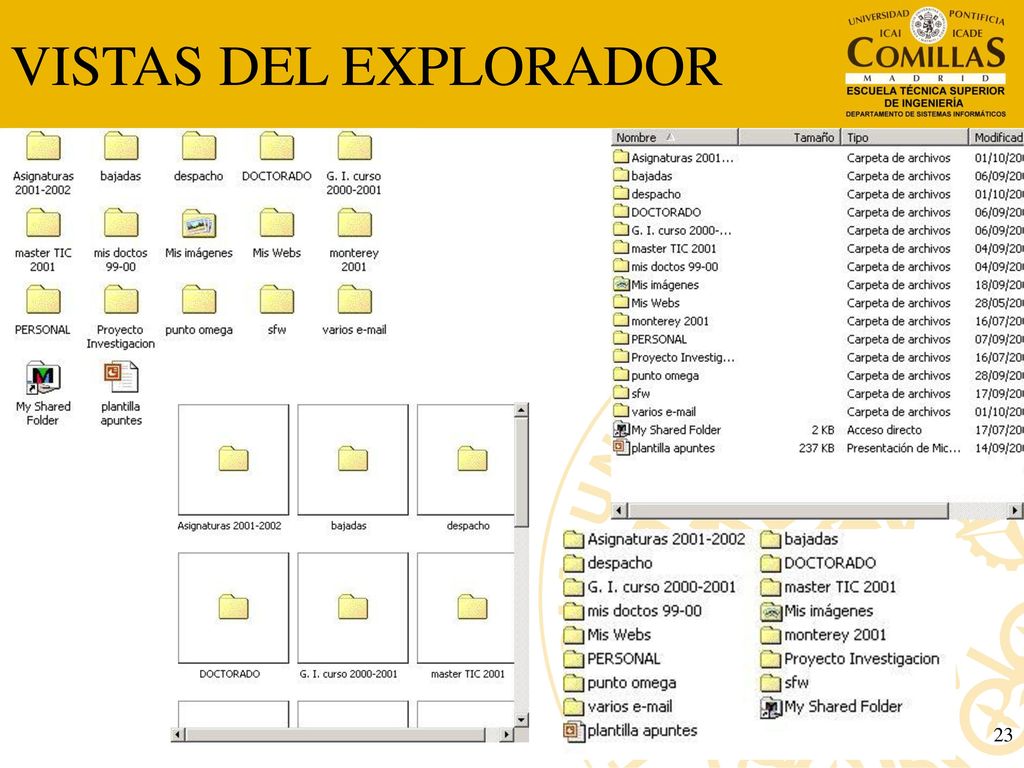The image size is (1024, 768).
Task: Select 'monterey 2001' row in details view
Action: (x=818, y=321)
